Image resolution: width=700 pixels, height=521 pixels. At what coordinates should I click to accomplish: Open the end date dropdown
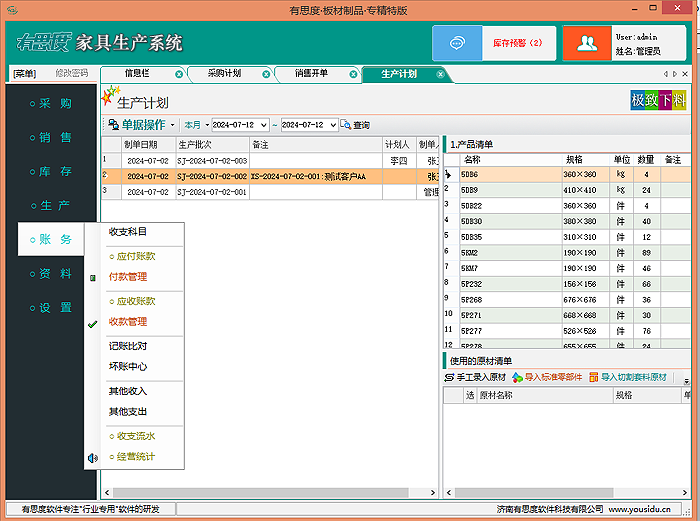[x=333, y=125]
